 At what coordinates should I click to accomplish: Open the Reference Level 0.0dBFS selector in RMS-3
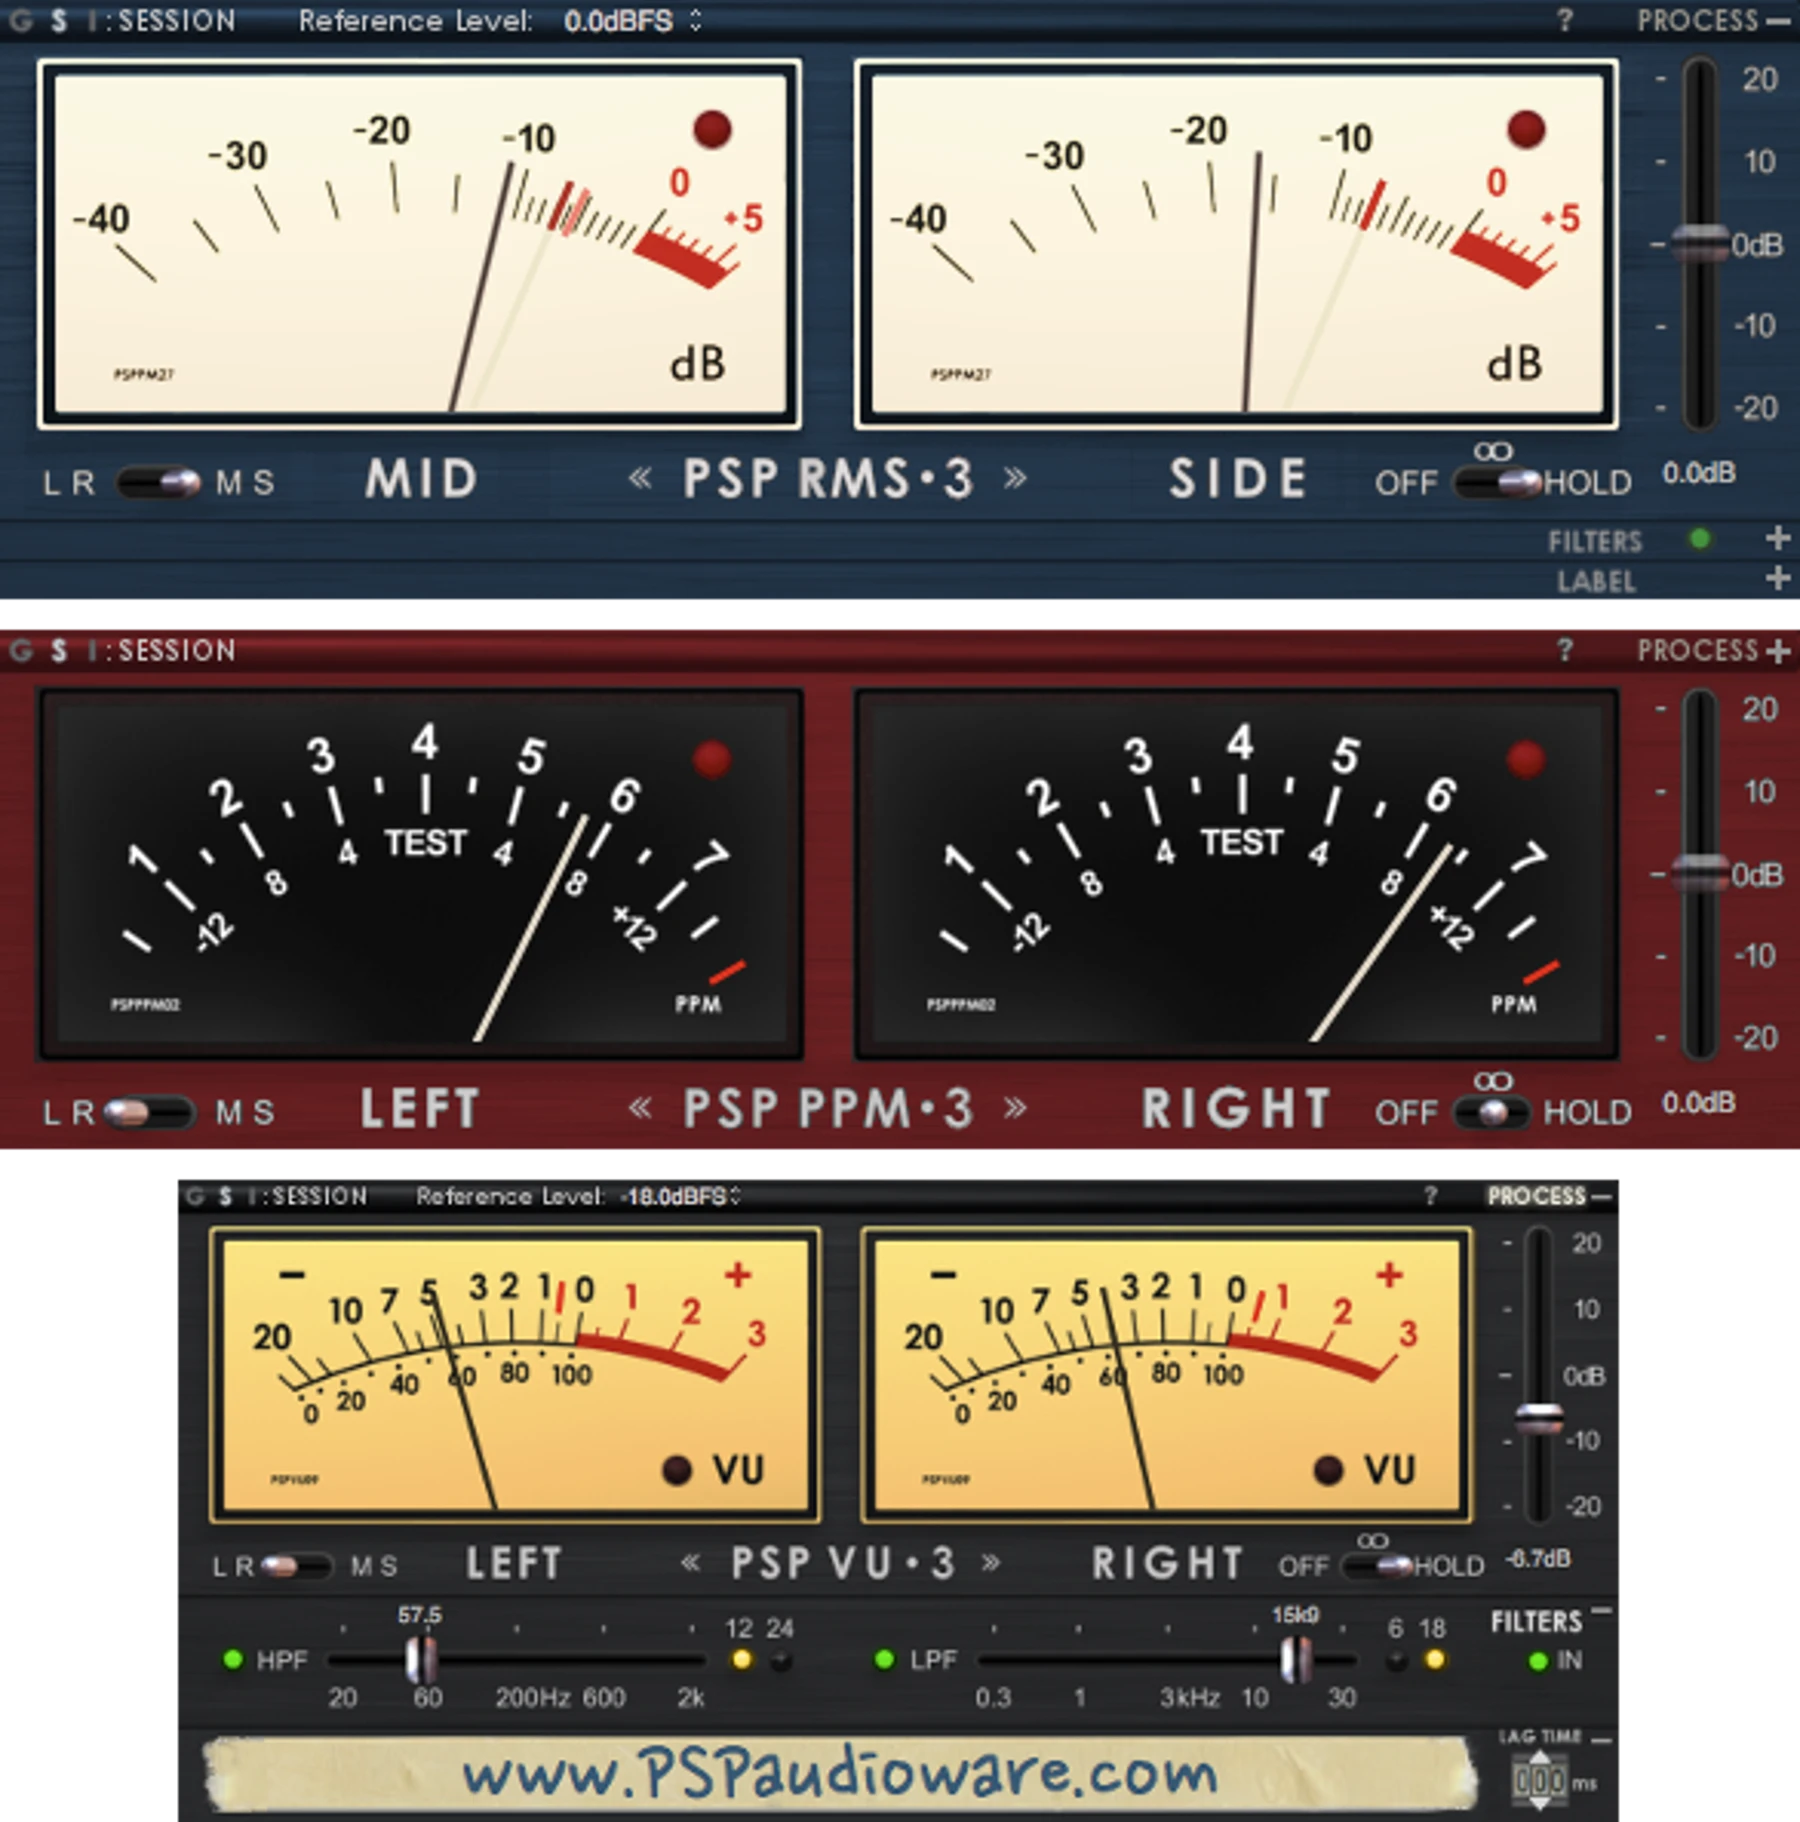[632, 21]
